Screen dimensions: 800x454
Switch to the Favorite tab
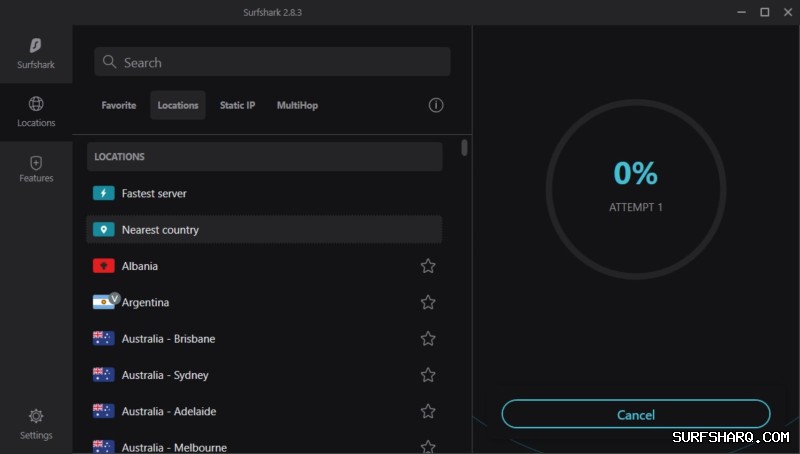(x=119, y=105)
